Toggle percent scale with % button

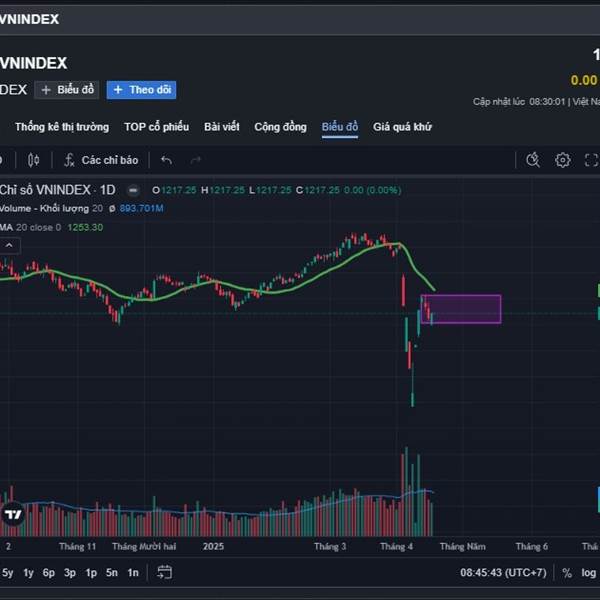567,573
